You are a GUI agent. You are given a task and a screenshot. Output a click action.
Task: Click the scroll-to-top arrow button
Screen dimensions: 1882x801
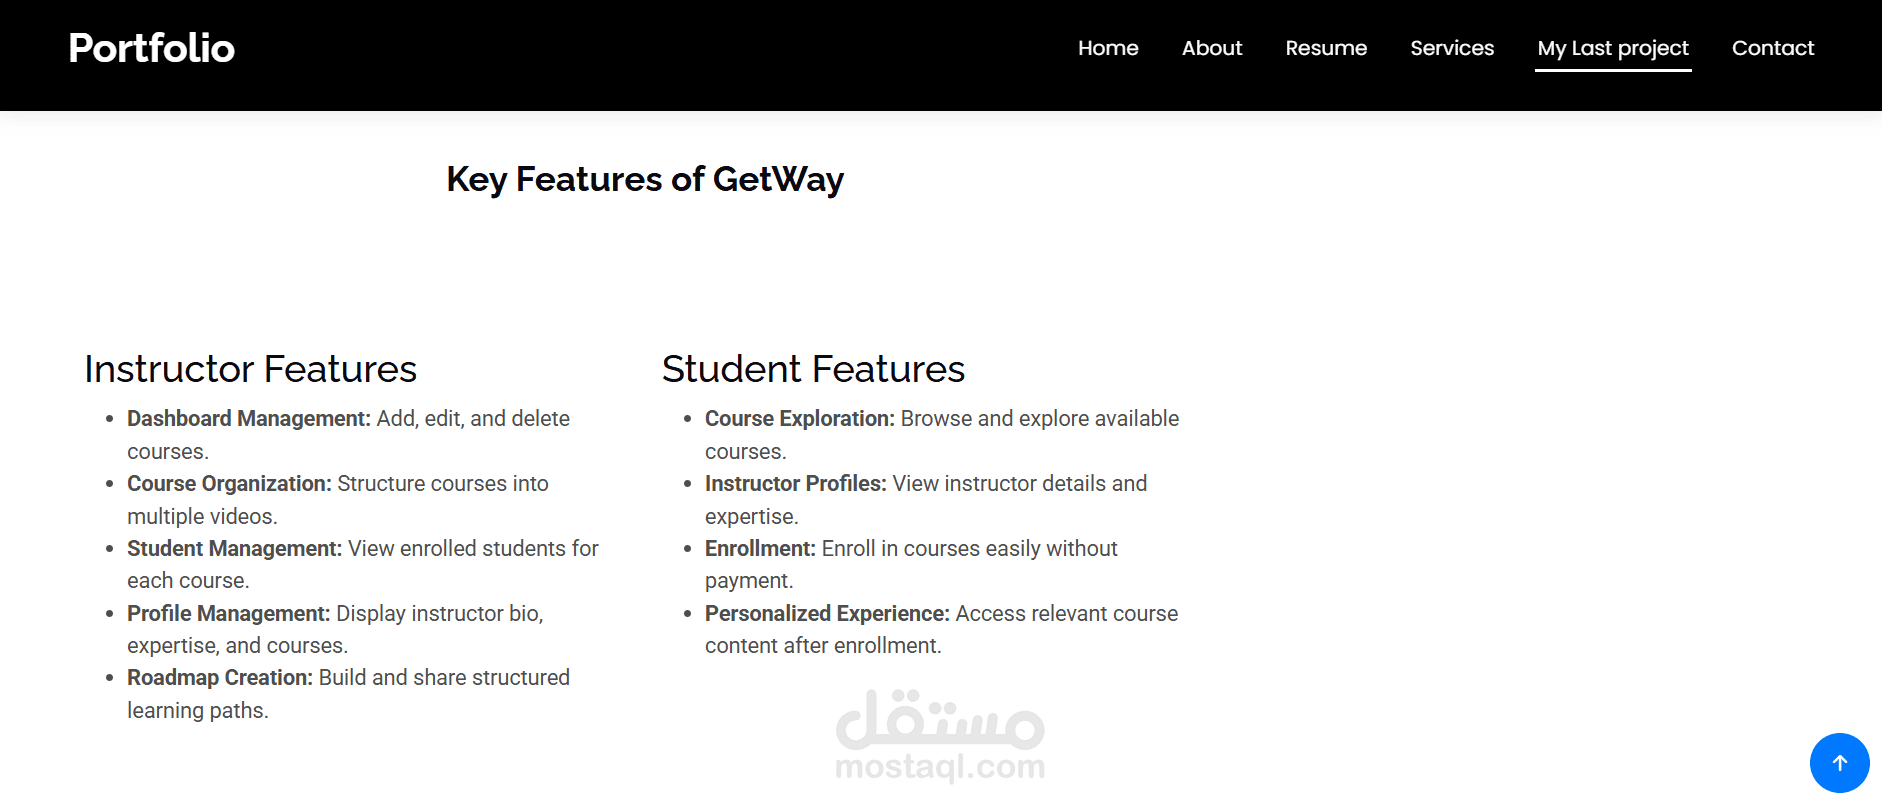tap(1839, 763)
